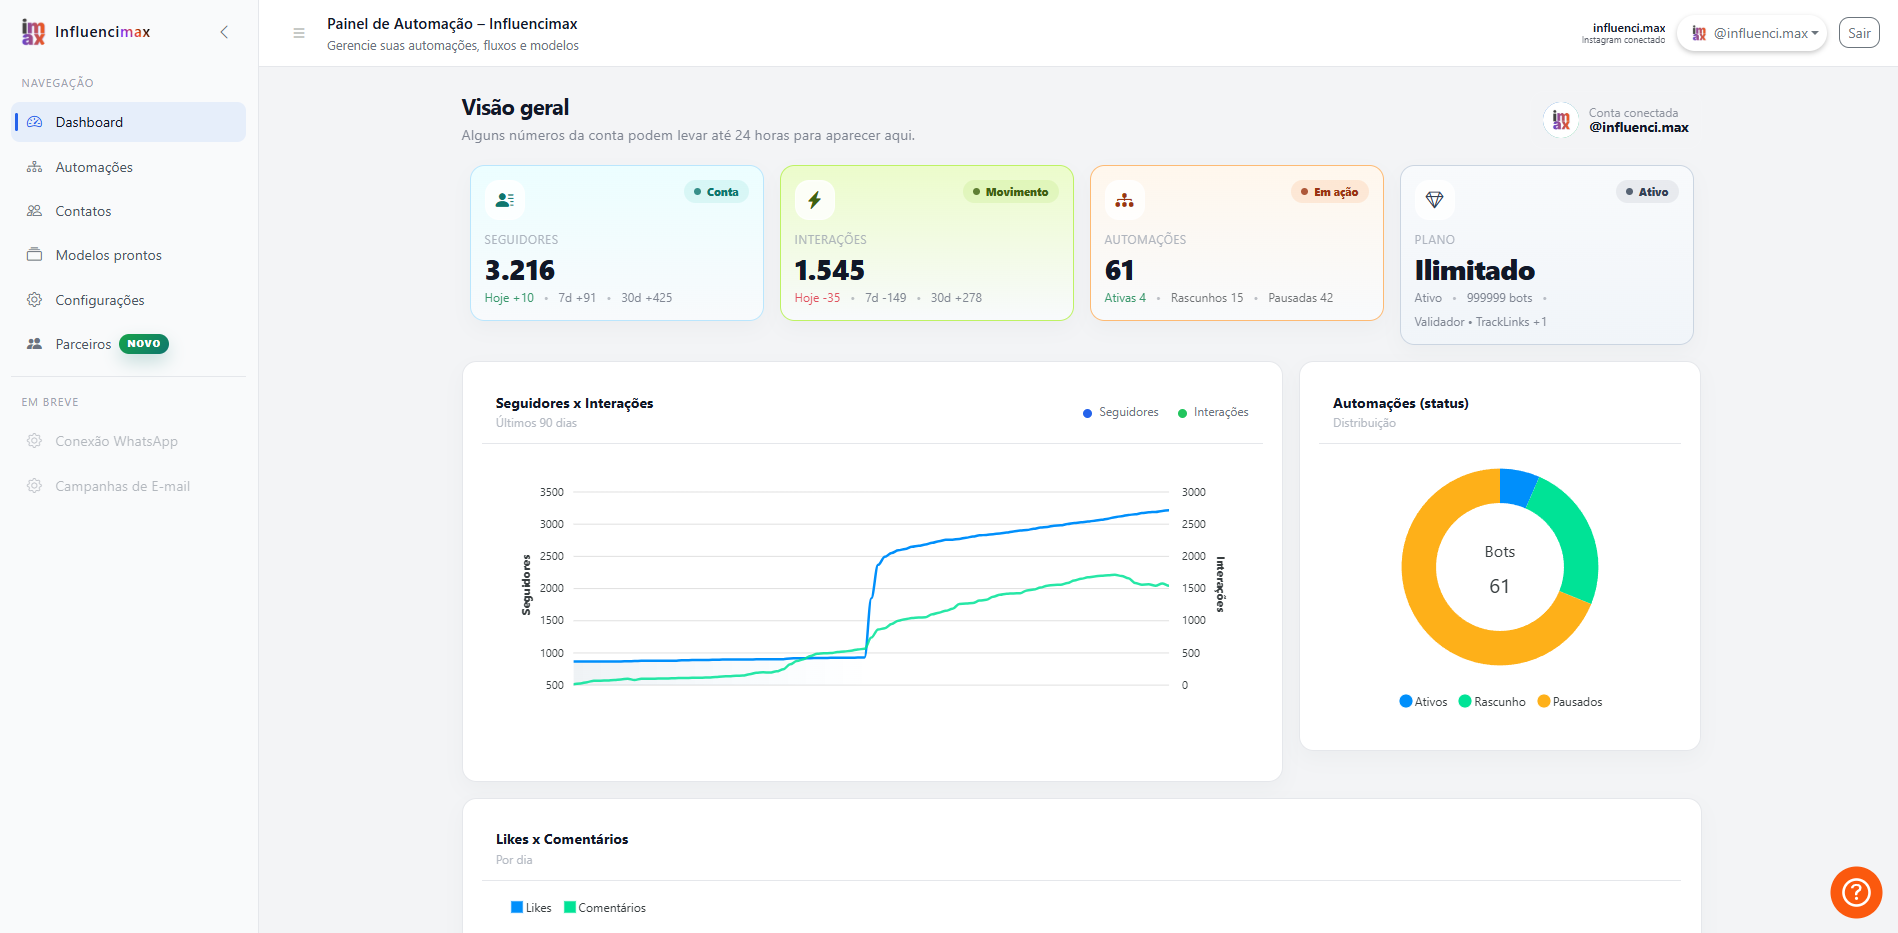The width and height of the screenshot is (1898, 933).
Task: Click the Automações card hierarchy icon
Action: (x=1125, y=200)
